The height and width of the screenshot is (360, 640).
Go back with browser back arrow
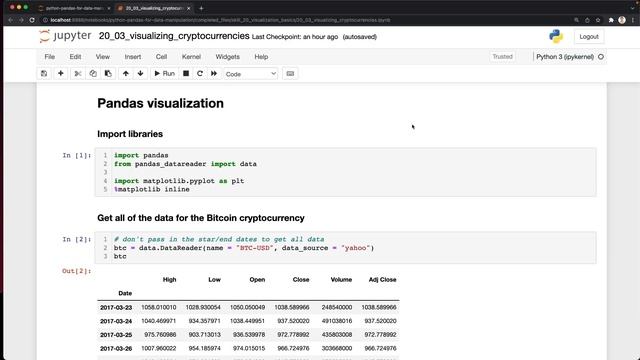11,20
